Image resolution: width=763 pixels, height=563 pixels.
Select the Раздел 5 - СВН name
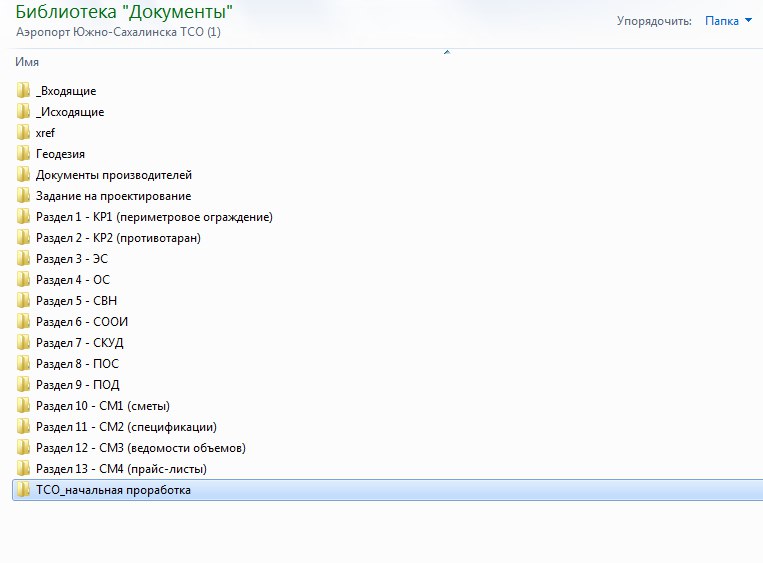[x=76, y=301]
